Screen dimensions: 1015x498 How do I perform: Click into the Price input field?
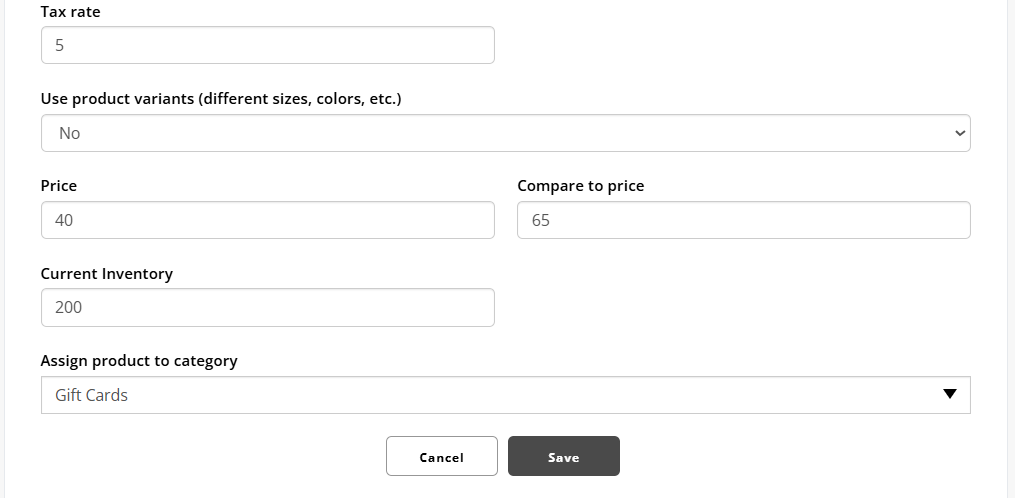coord(267,220)
